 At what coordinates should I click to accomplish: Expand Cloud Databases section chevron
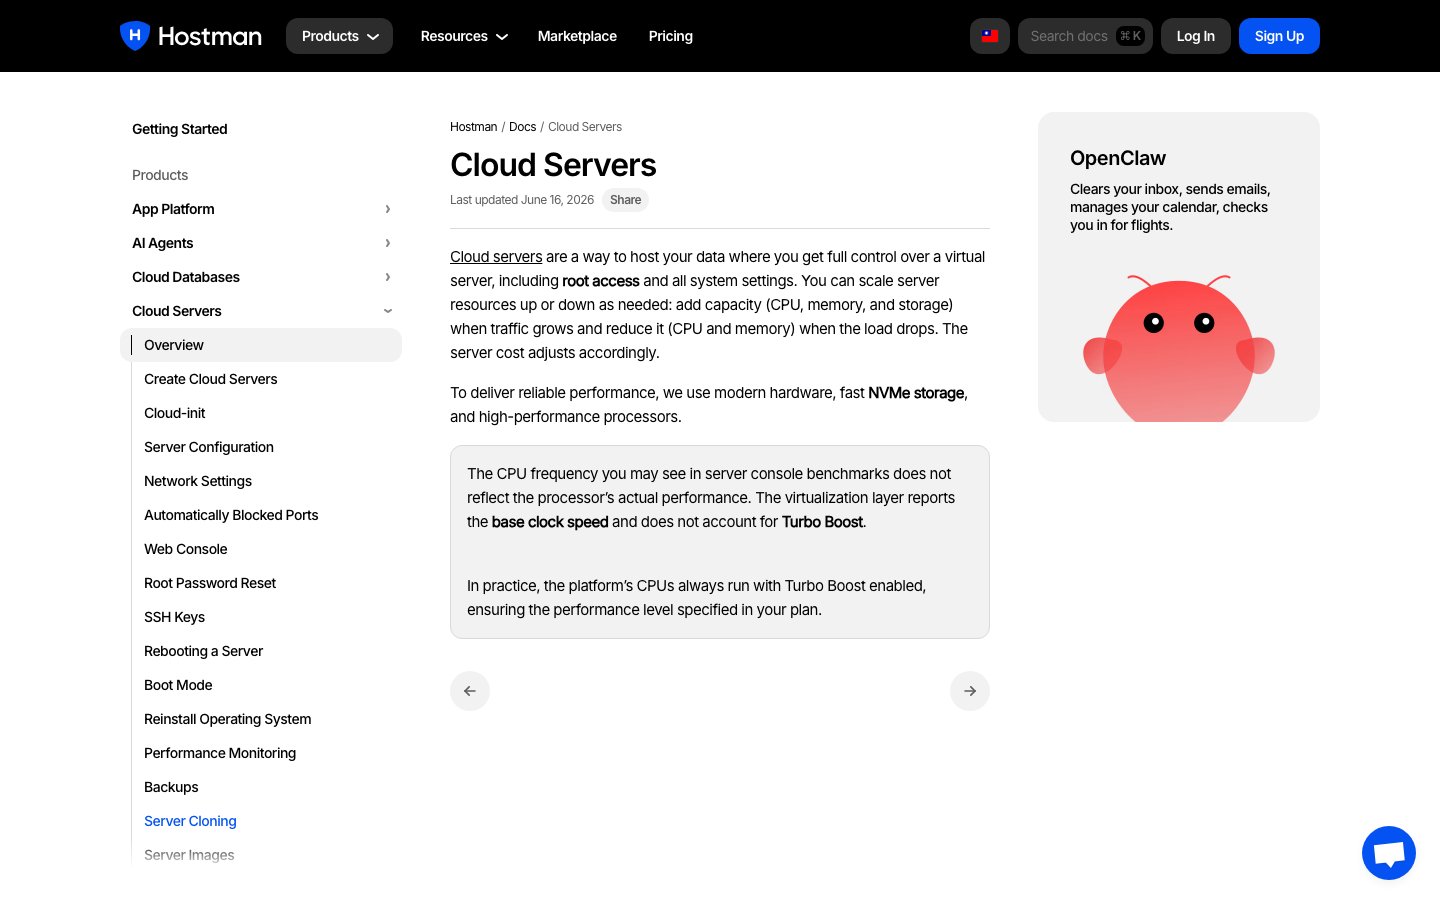[x=388, y=277]
